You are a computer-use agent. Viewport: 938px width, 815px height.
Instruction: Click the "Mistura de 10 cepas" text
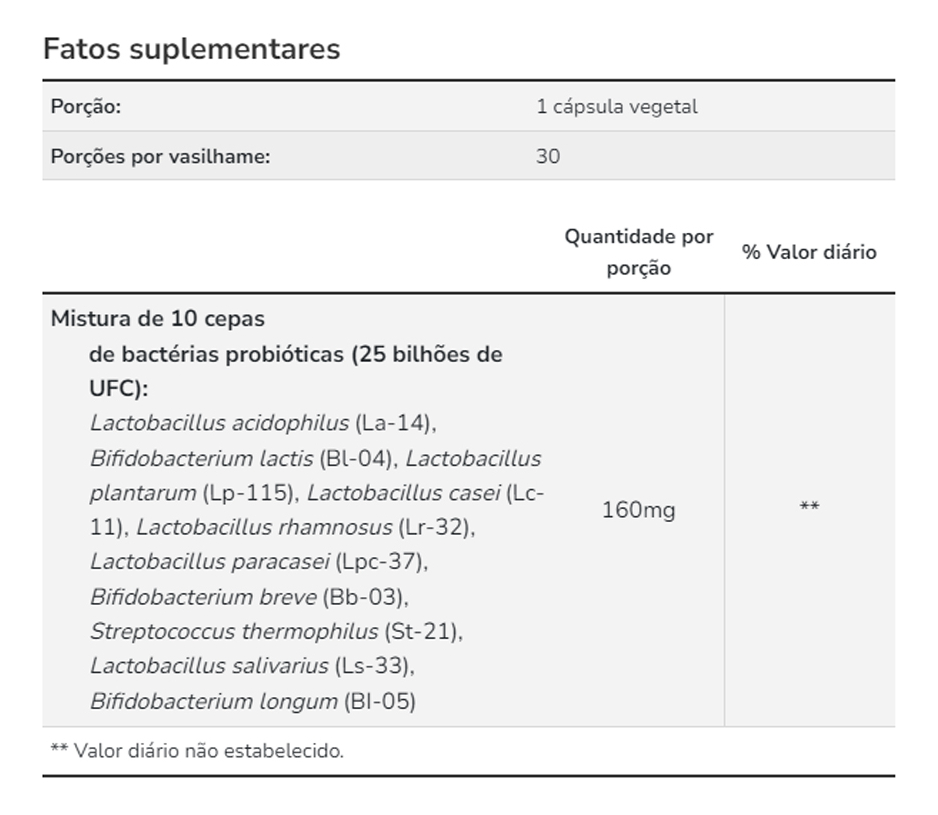(158, 319)
